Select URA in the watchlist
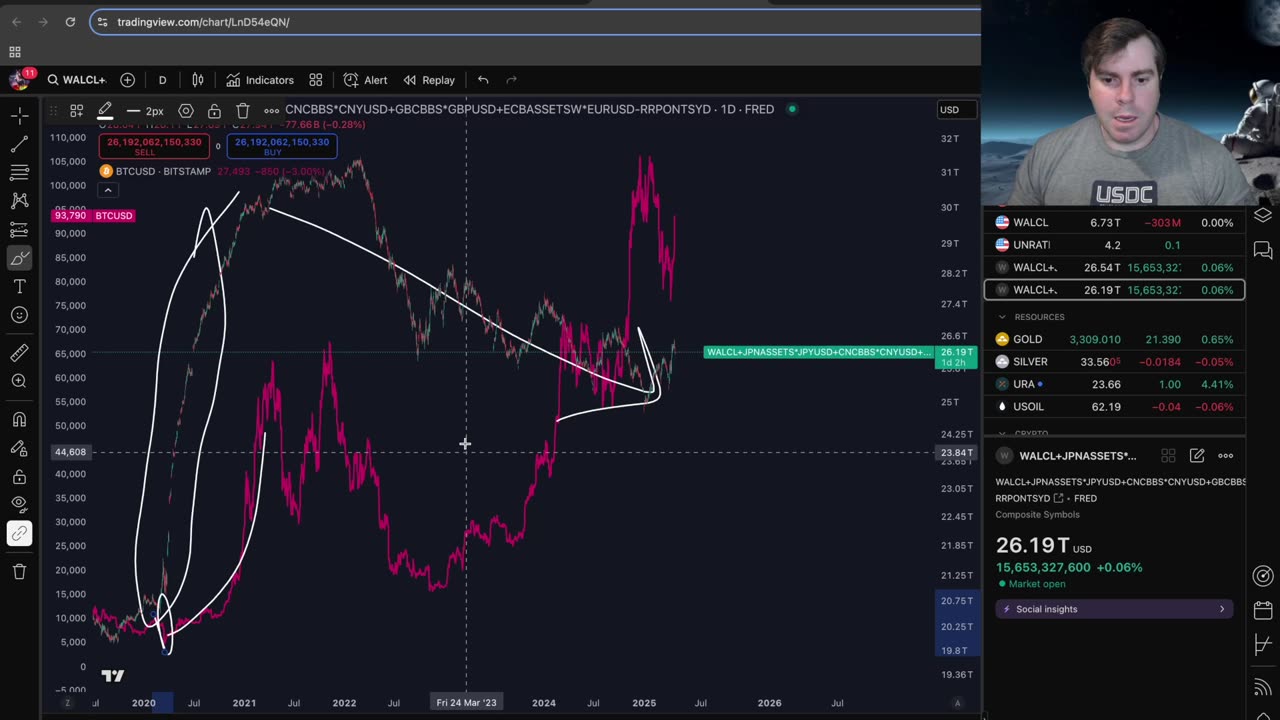This screenshot has width=1280, height=720. (1114, 385)
